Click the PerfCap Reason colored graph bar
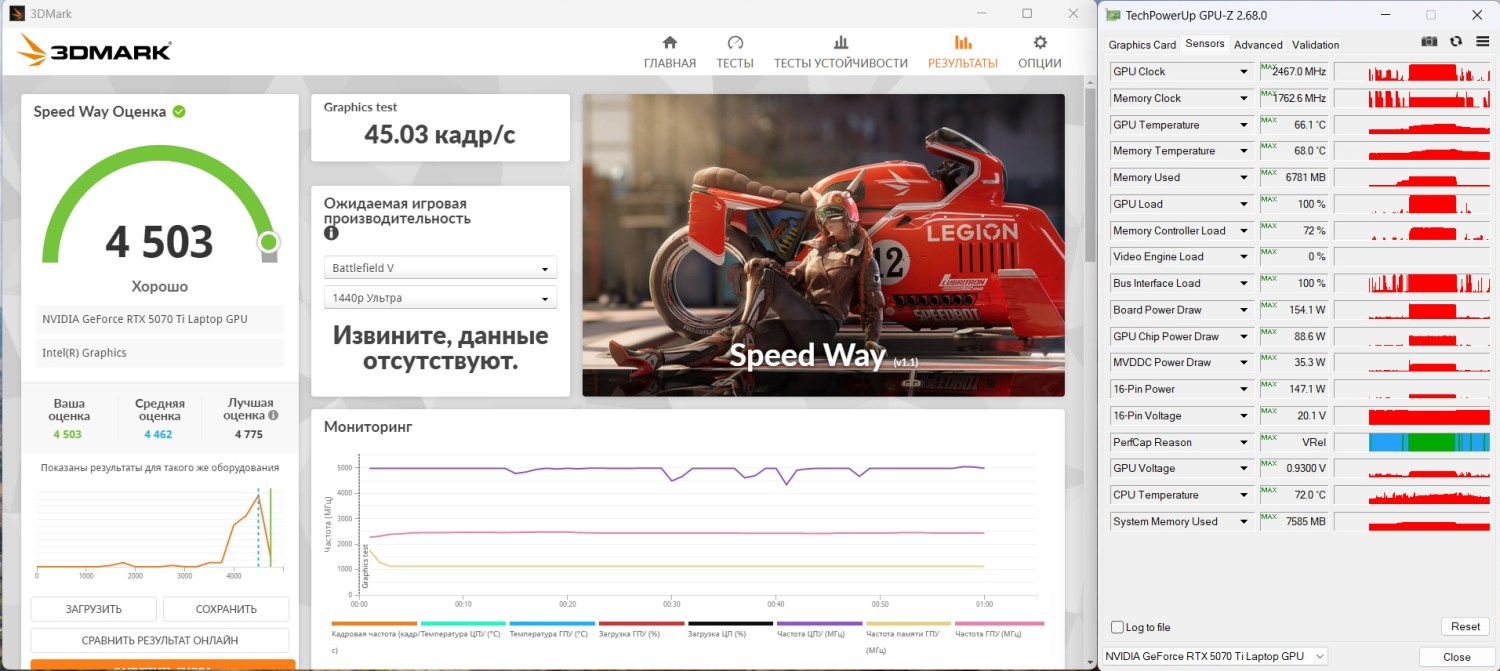The height and width of the screenshot is (671, 1500). (x=1427, y=442)
